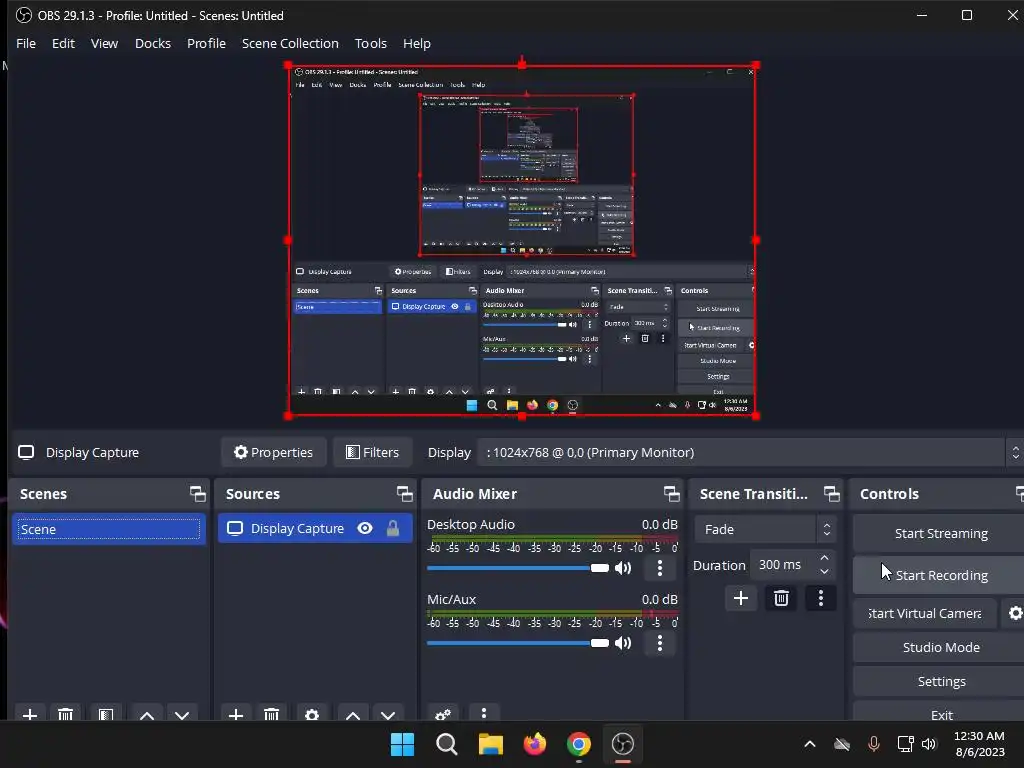Move the scene down
Image resolution: width=1024 pixels, height=768 pixels.
tap(182, 714)
